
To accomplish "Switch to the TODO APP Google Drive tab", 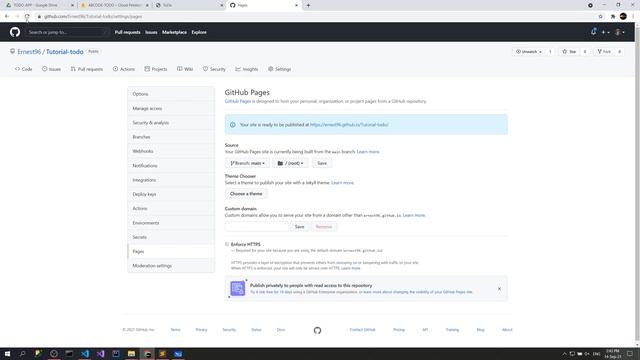I will (x=39, y=5).
